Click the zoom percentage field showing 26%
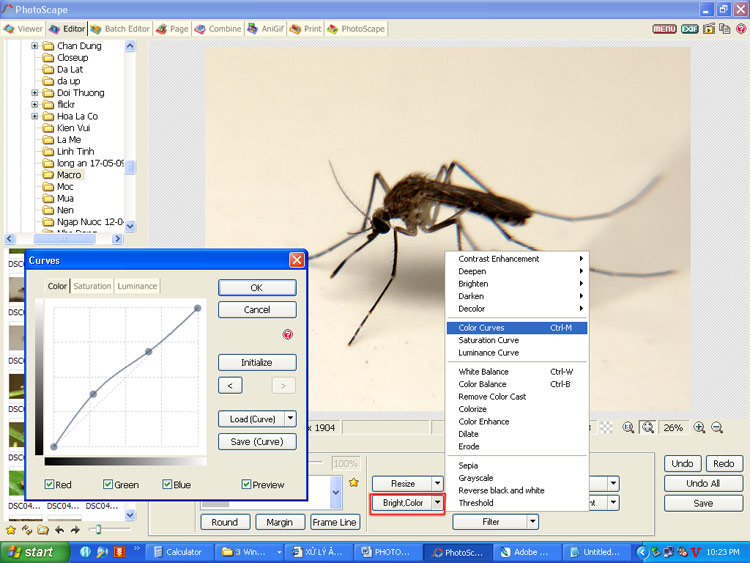The width and height of the screenshot is (750, 563). pos(673,428)
